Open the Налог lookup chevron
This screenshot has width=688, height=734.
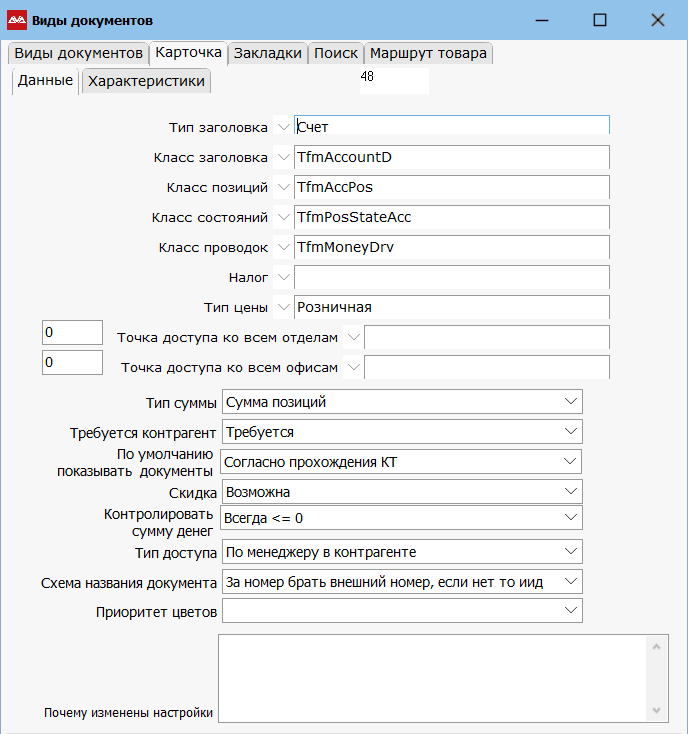tap(283, 277)
